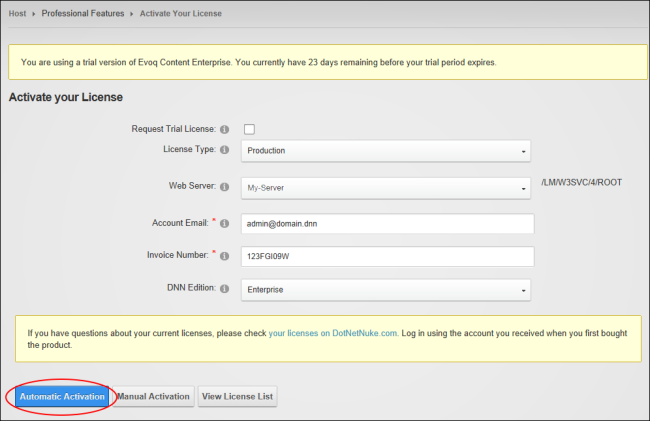Click the /LM/W3SVC/4/ROOT server path text

(581, 183)
